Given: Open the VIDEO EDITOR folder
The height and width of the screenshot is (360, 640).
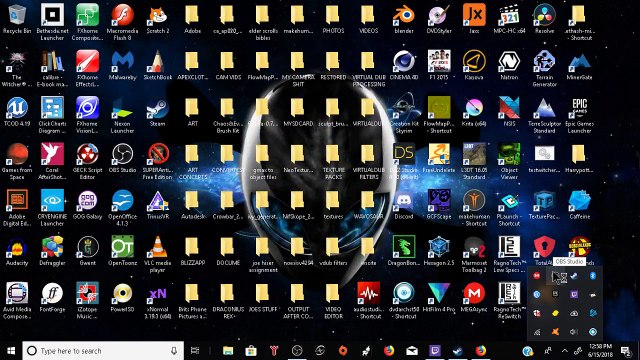Looking at the screenshot, I should [333, 301].
